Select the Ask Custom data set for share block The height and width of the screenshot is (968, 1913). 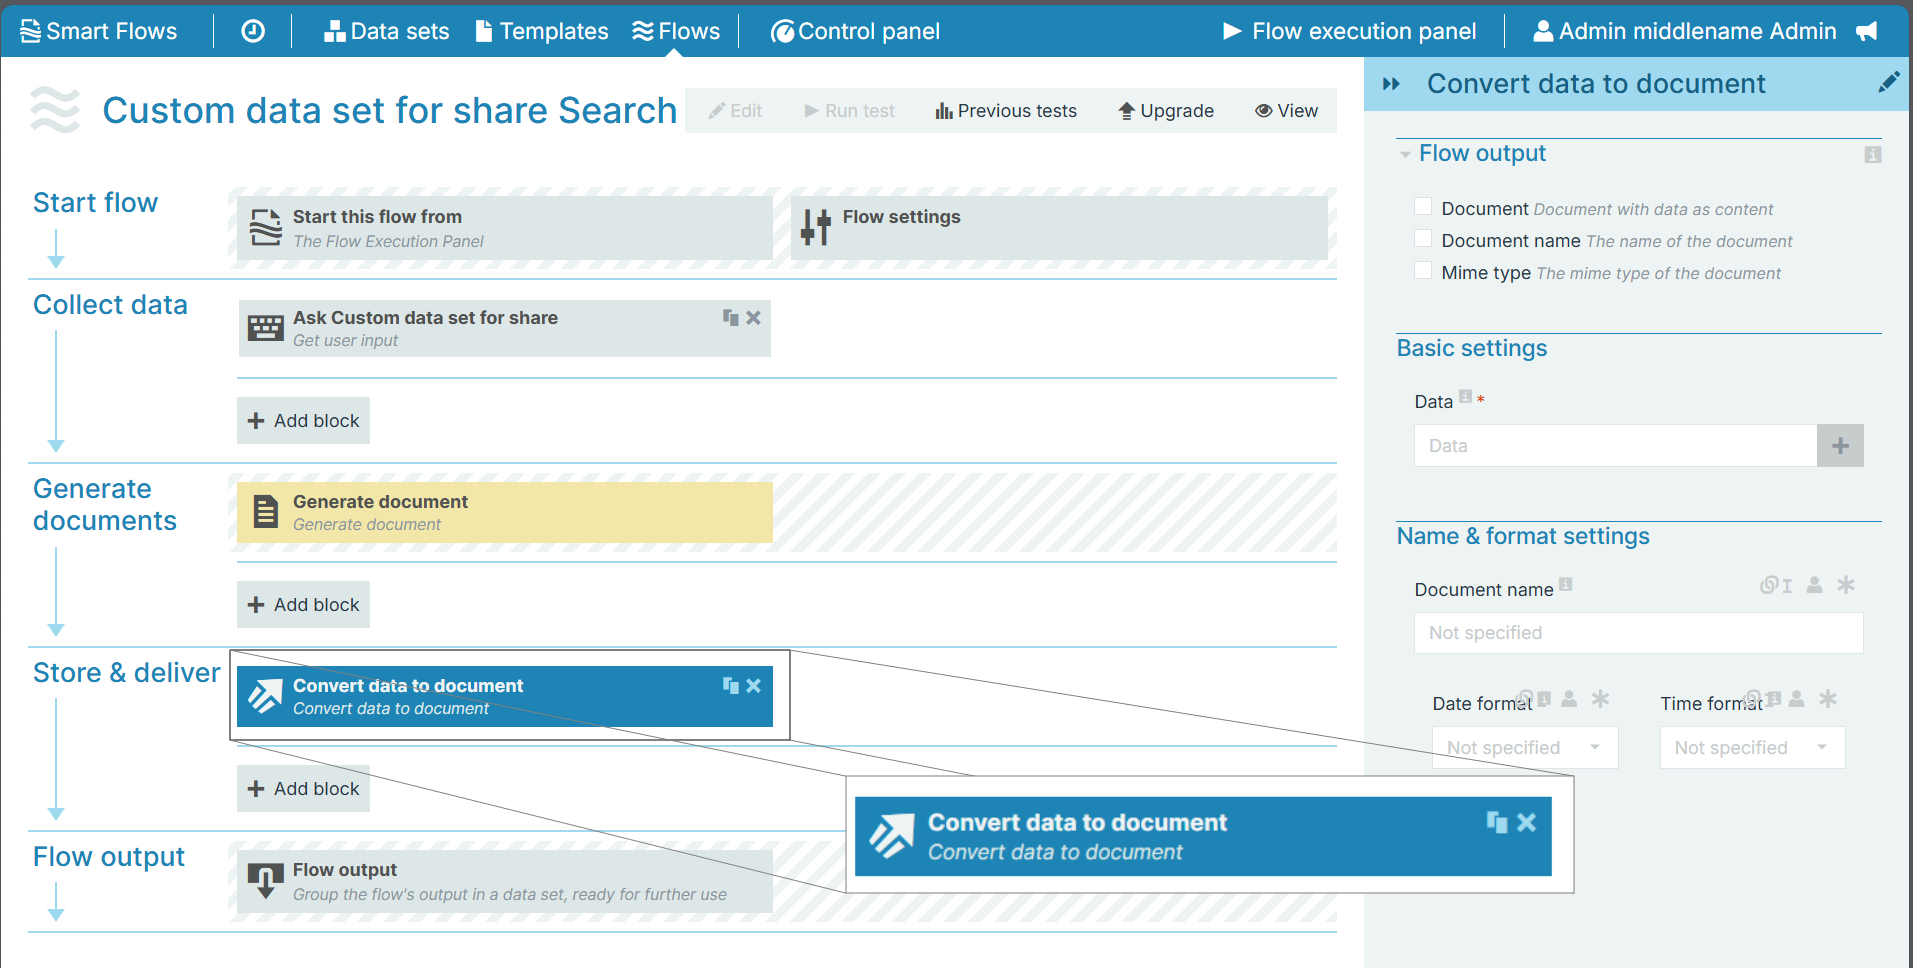coord(505,328)
